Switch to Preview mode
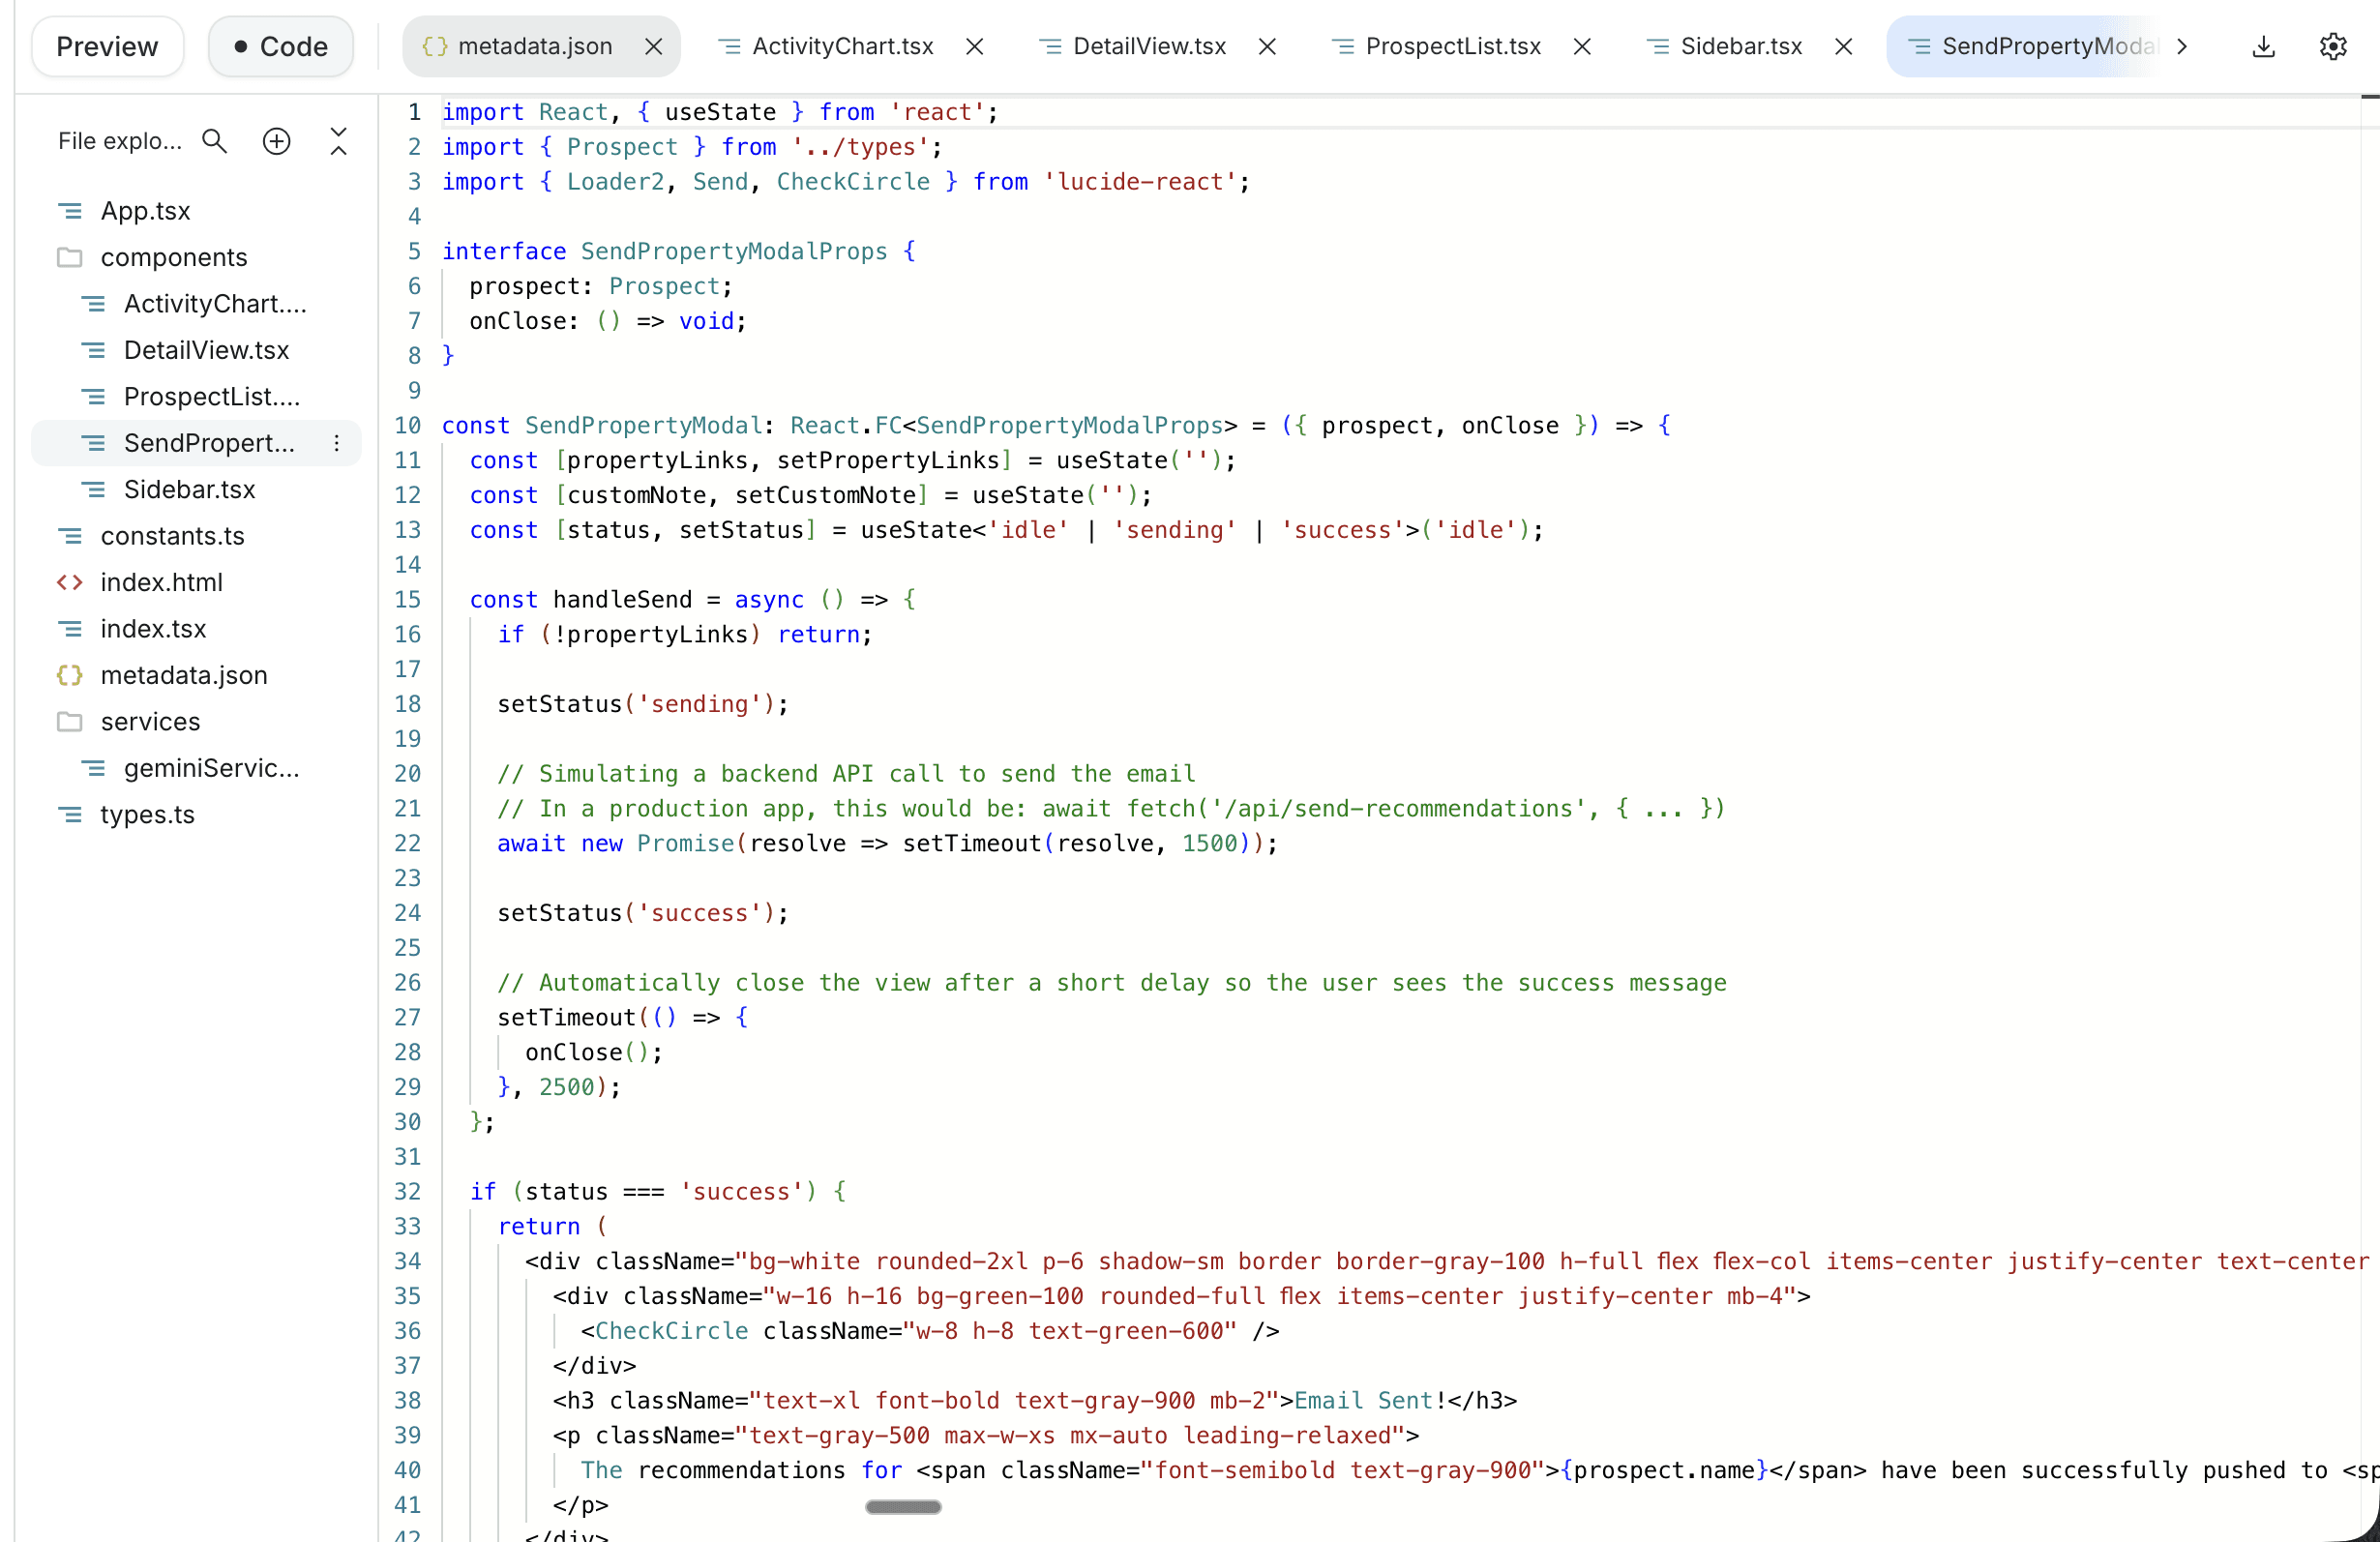2380x1542 pixels. click(x=107, y=46)
